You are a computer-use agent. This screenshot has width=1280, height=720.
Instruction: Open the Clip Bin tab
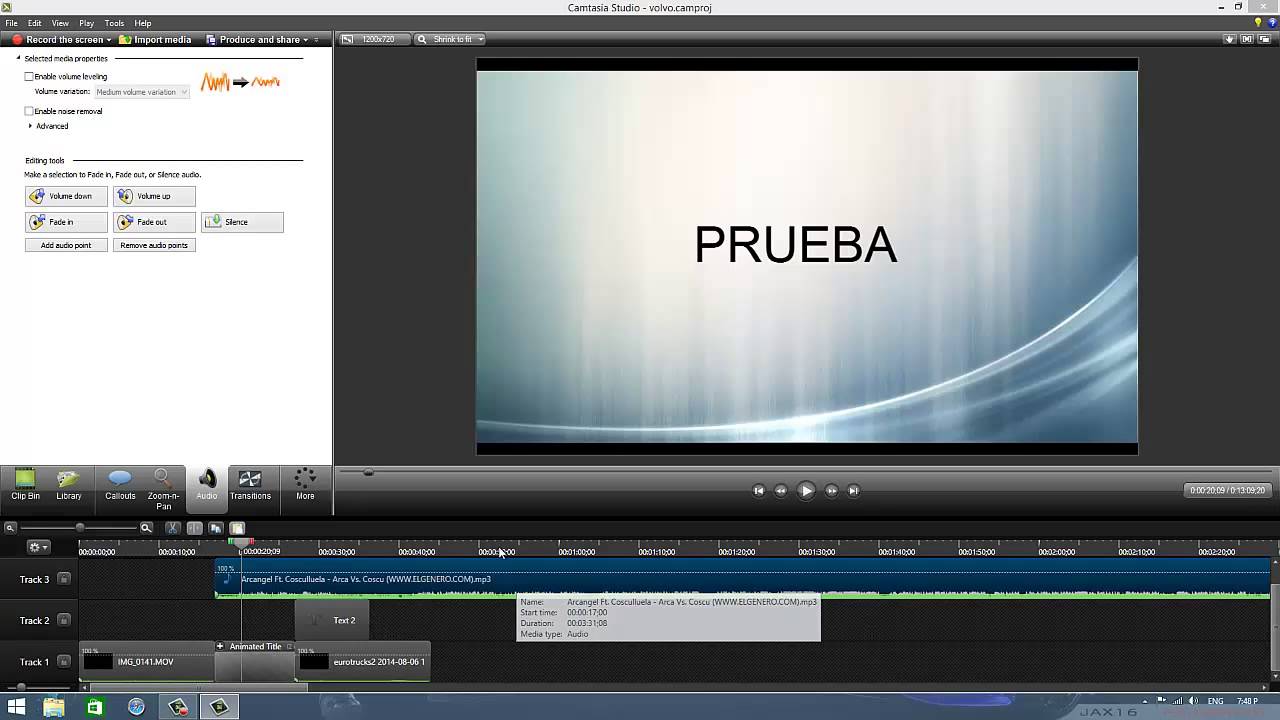(25, 485)
